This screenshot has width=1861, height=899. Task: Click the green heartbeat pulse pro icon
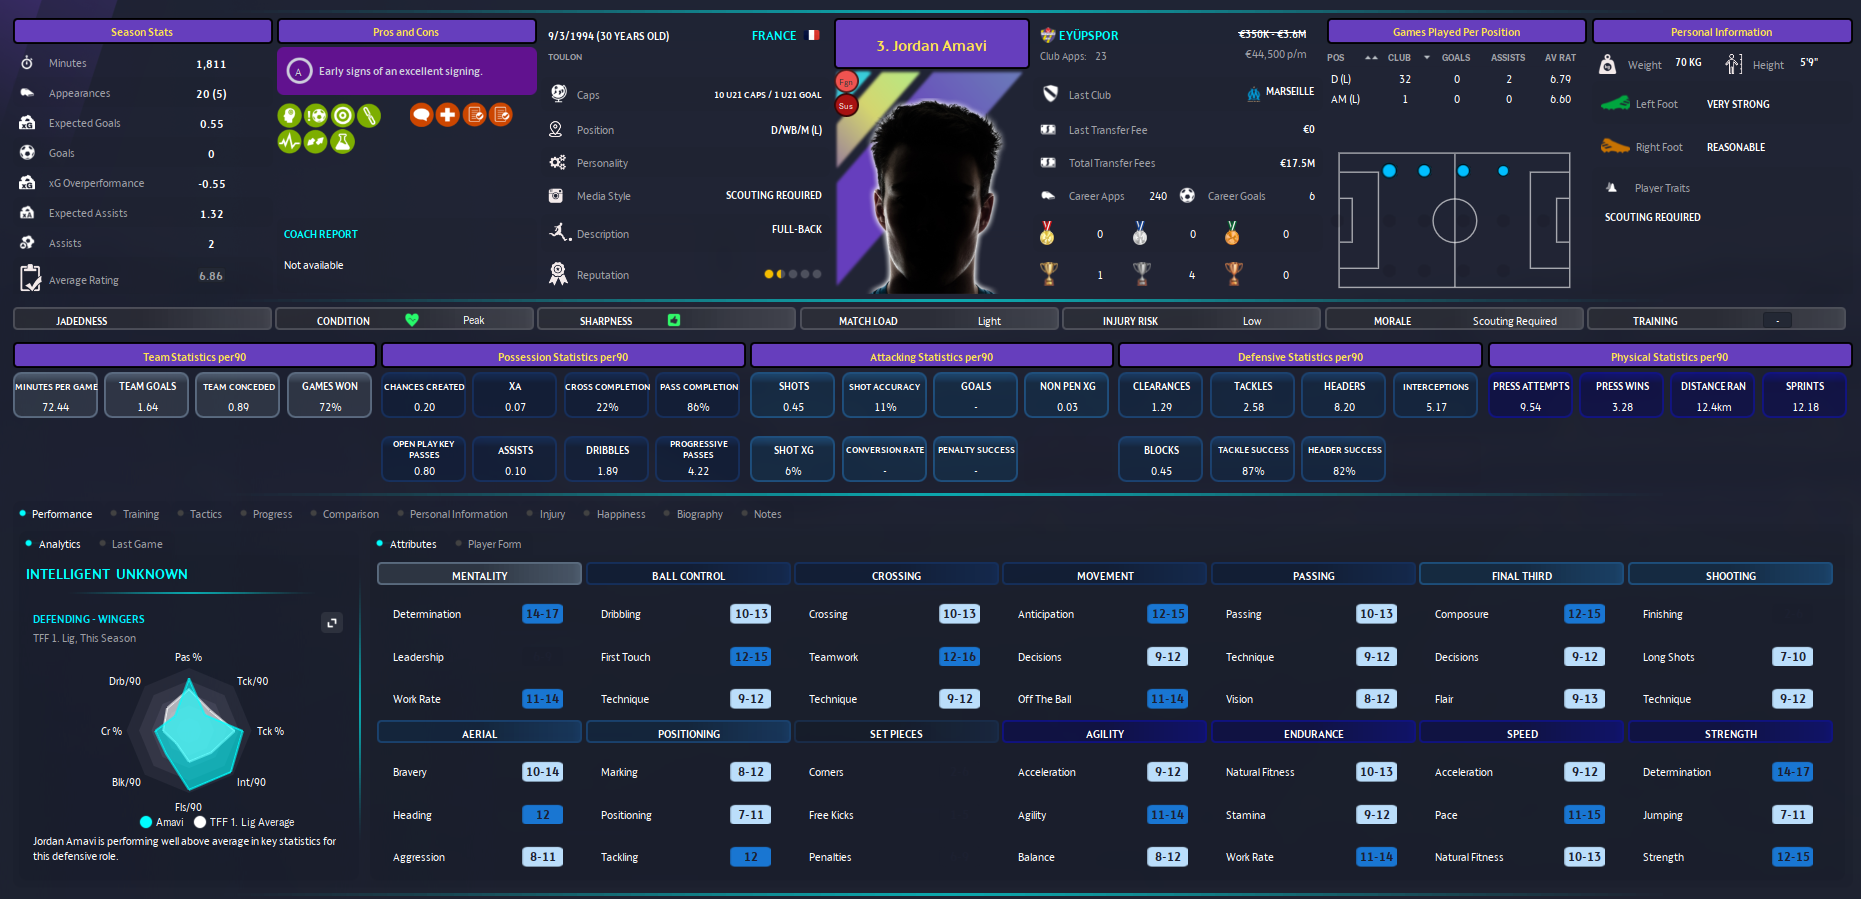tap(289, 142)
